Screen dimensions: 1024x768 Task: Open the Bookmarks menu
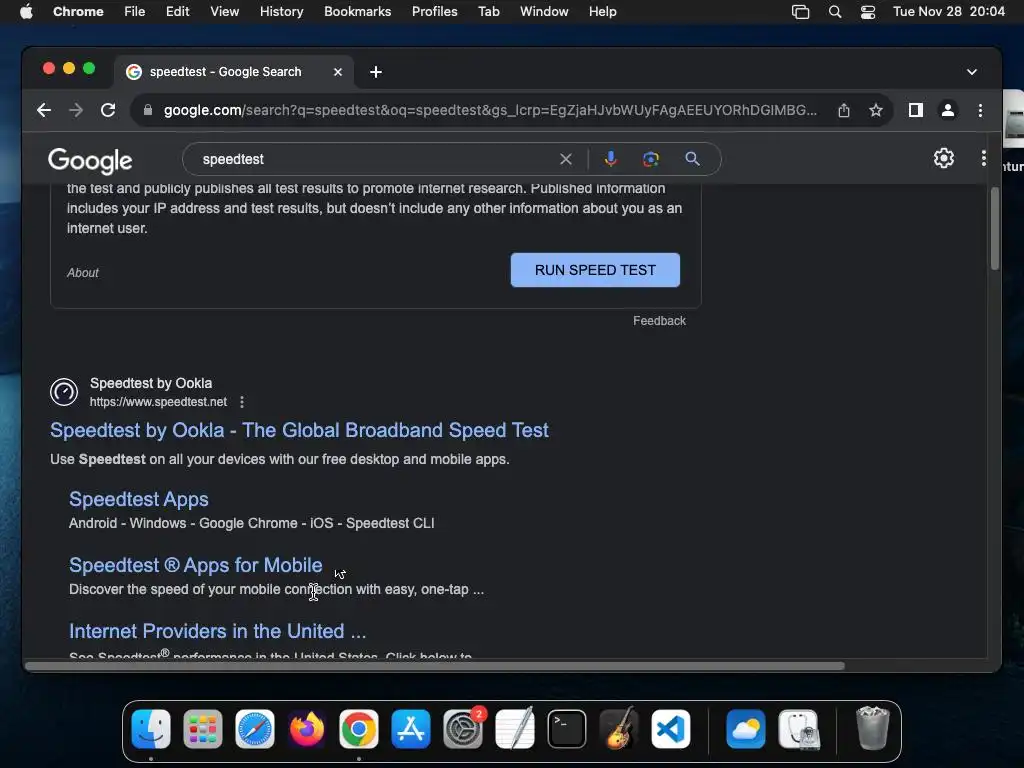click(x=358, y=12)
